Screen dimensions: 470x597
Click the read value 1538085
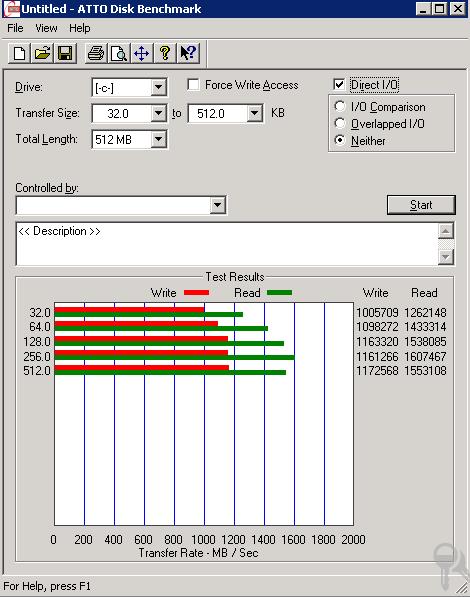[x=425, y=342]
